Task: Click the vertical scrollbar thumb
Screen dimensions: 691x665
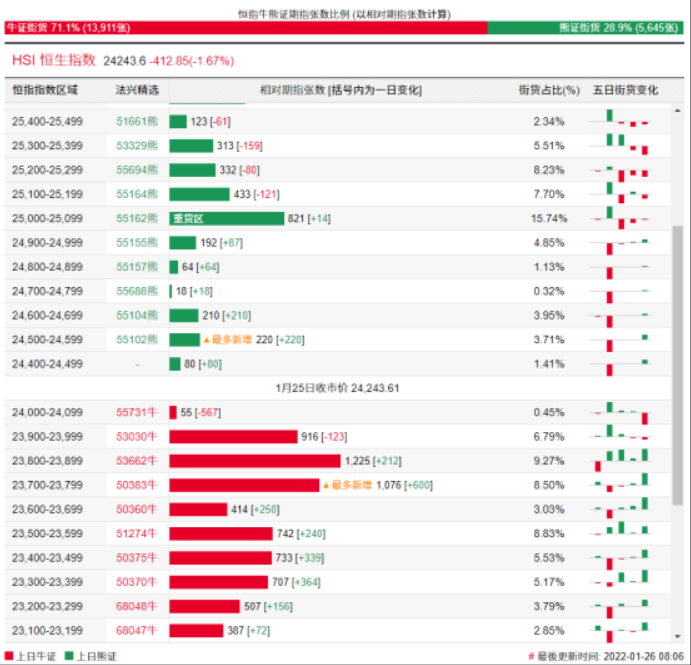Action: (x=677, y=365)
